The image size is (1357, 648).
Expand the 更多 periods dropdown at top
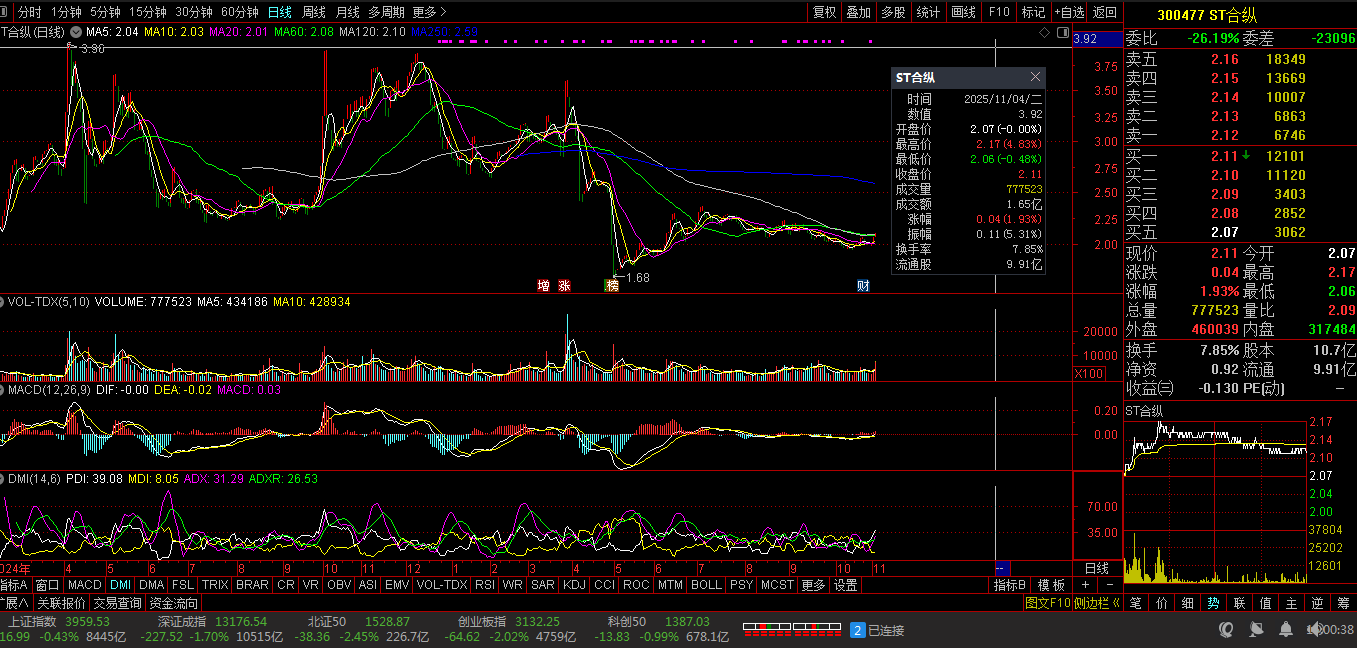[429, 12]
